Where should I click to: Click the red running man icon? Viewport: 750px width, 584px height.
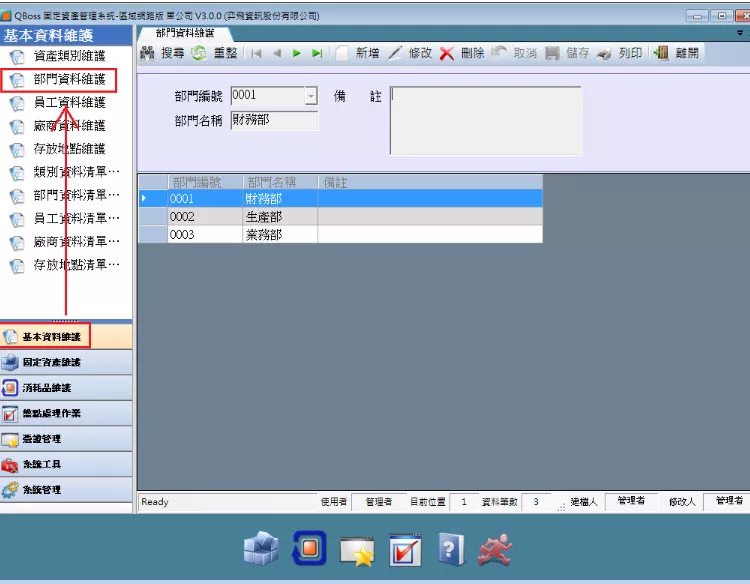pyautogui.click(x=494, y=549)
